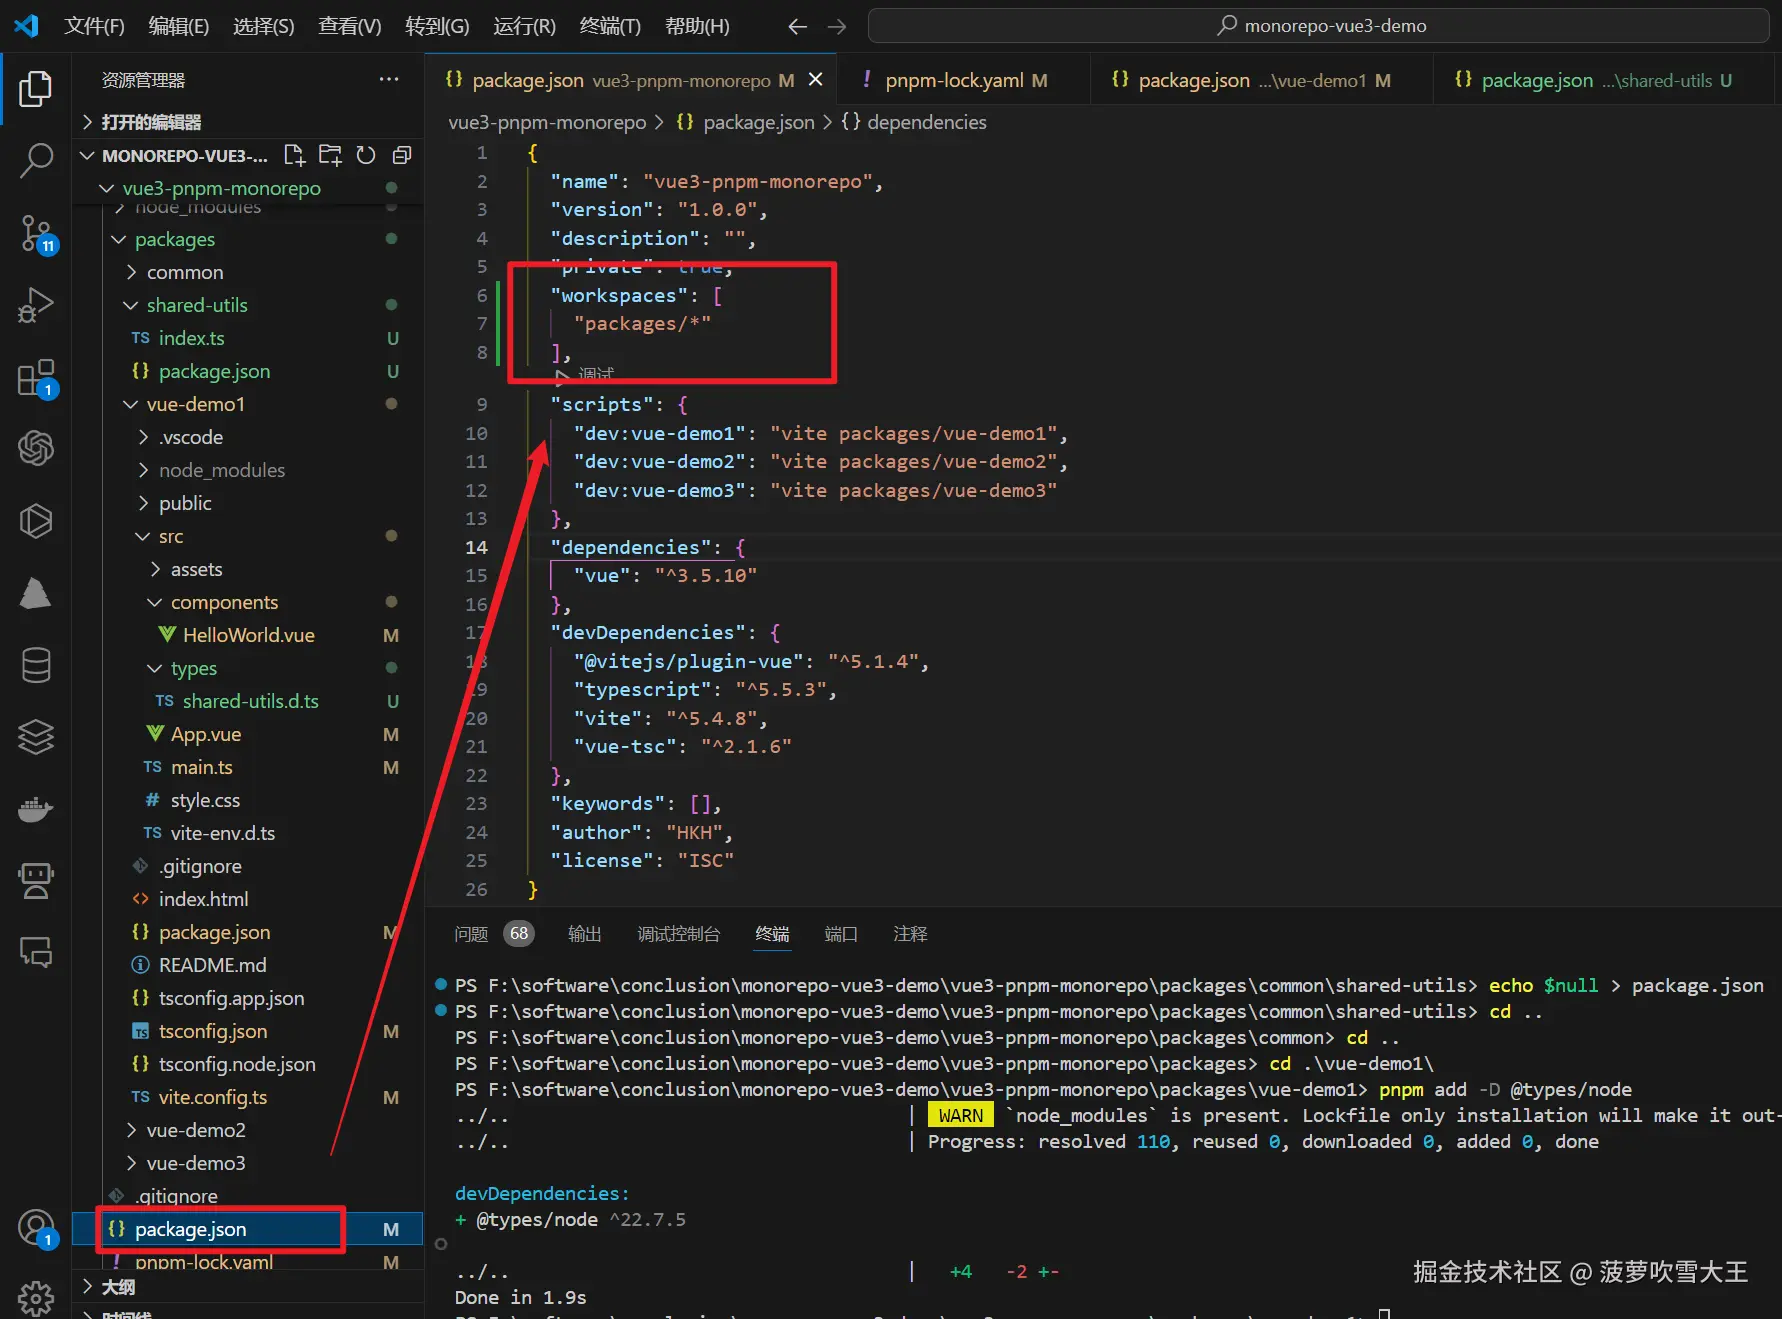The image size is (1782, 1319).
Task: Open the Manage settings gear
Action: click(36, 1298)
